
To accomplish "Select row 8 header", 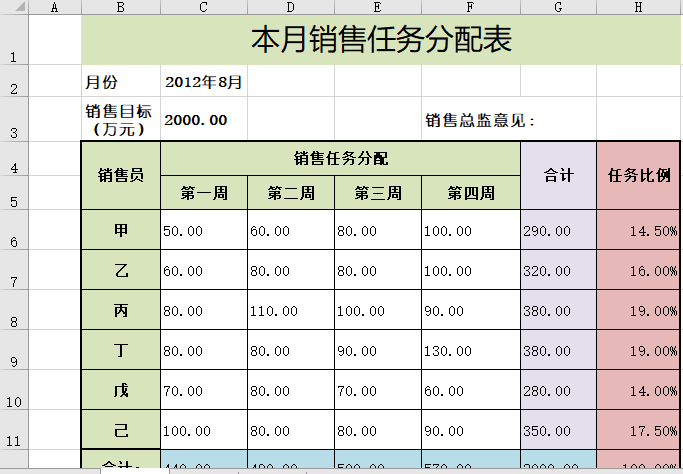I will tap(14, 310).
